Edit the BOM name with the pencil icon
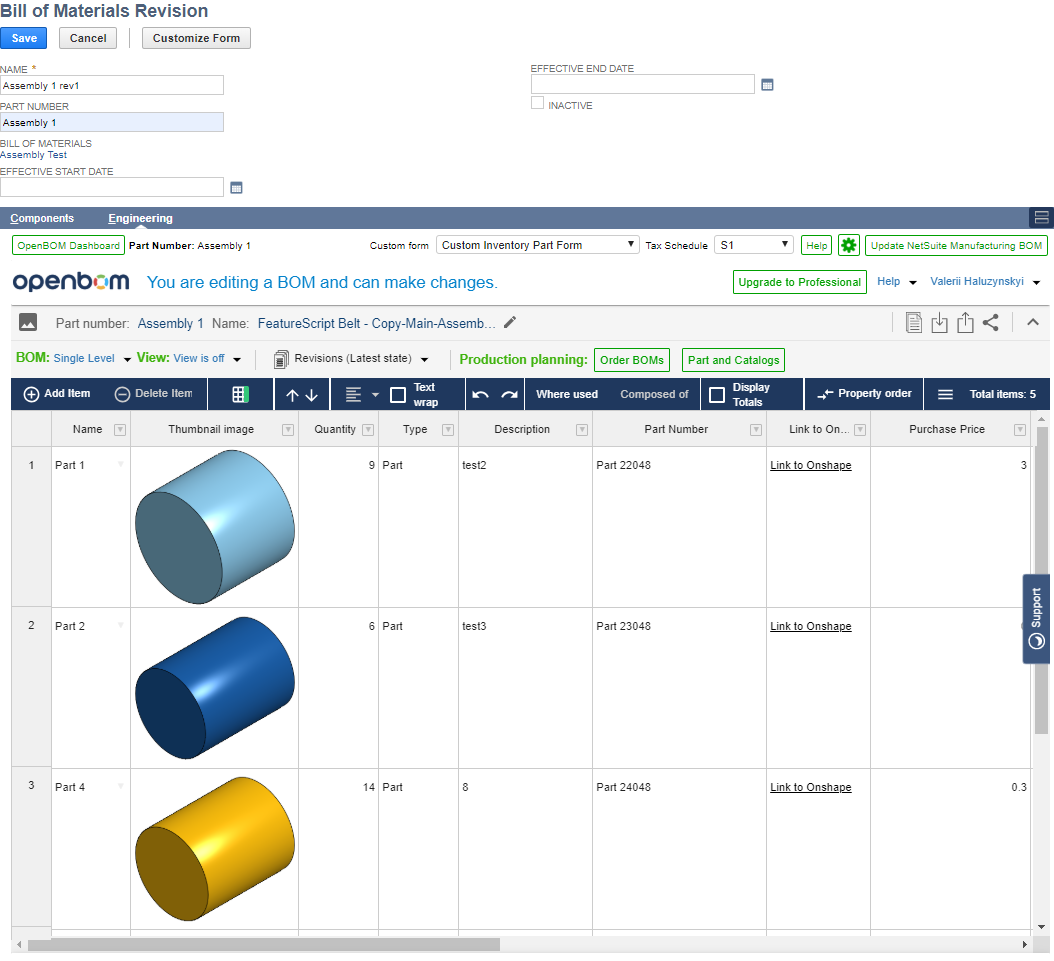 [x=510, y=323]
